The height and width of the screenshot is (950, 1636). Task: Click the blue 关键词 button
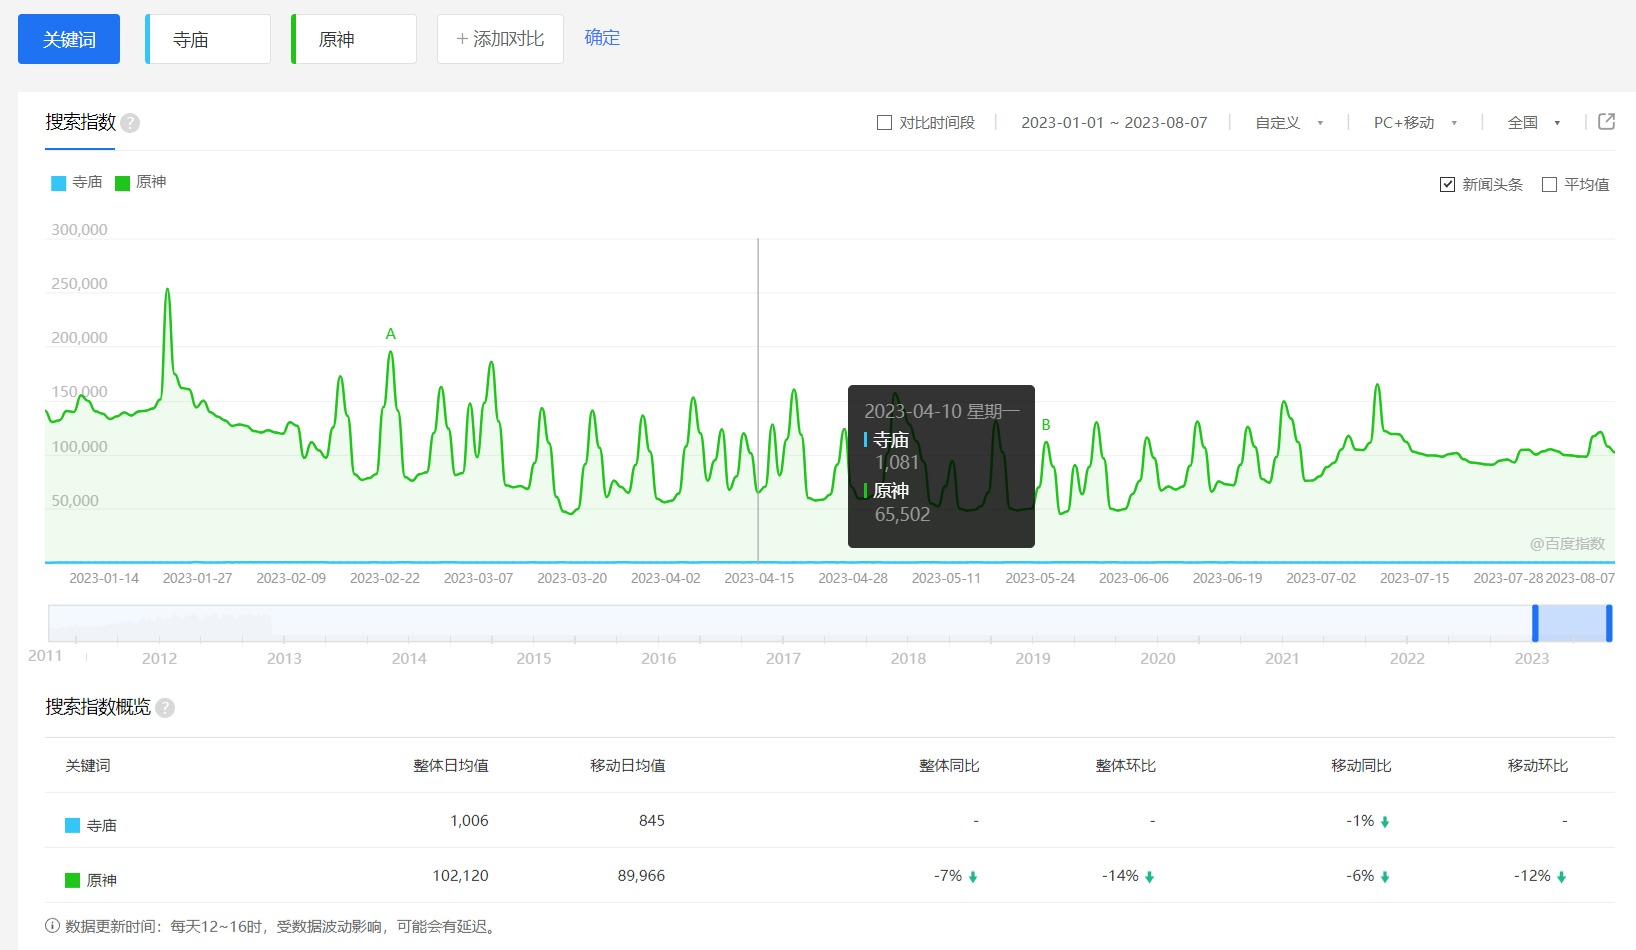point(69,39)
